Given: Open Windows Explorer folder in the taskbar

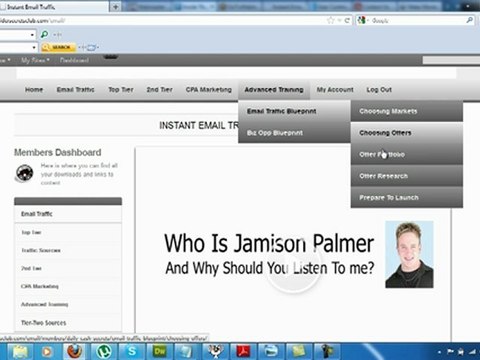Looking at the screenshot, I should pyautogui.click(x=20, y=351).
